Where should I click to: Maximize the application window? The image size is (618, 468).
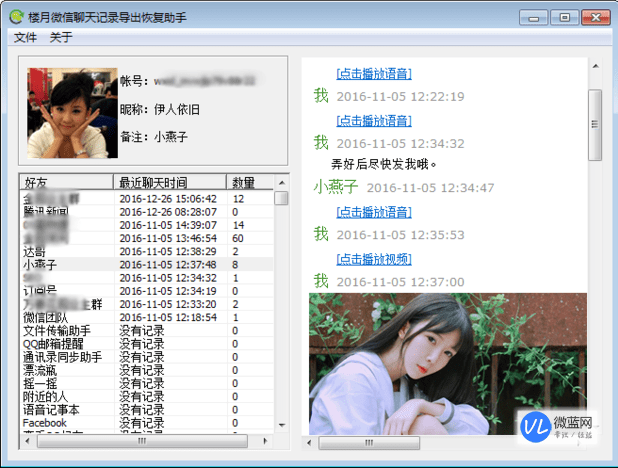tap(564, 18)
